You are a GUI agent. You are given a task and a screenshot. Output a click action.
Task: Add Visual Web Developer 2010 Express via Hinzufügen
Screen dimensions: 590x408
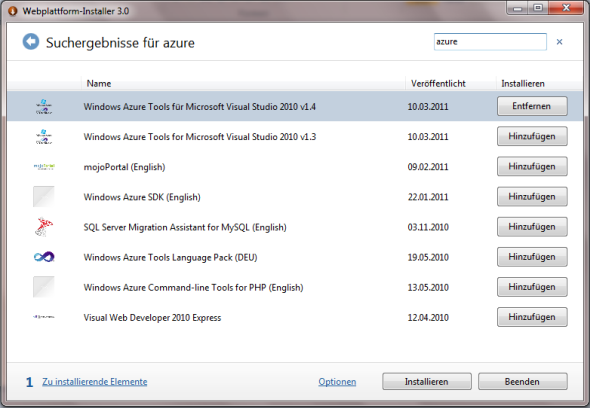(x=532, y=317)
